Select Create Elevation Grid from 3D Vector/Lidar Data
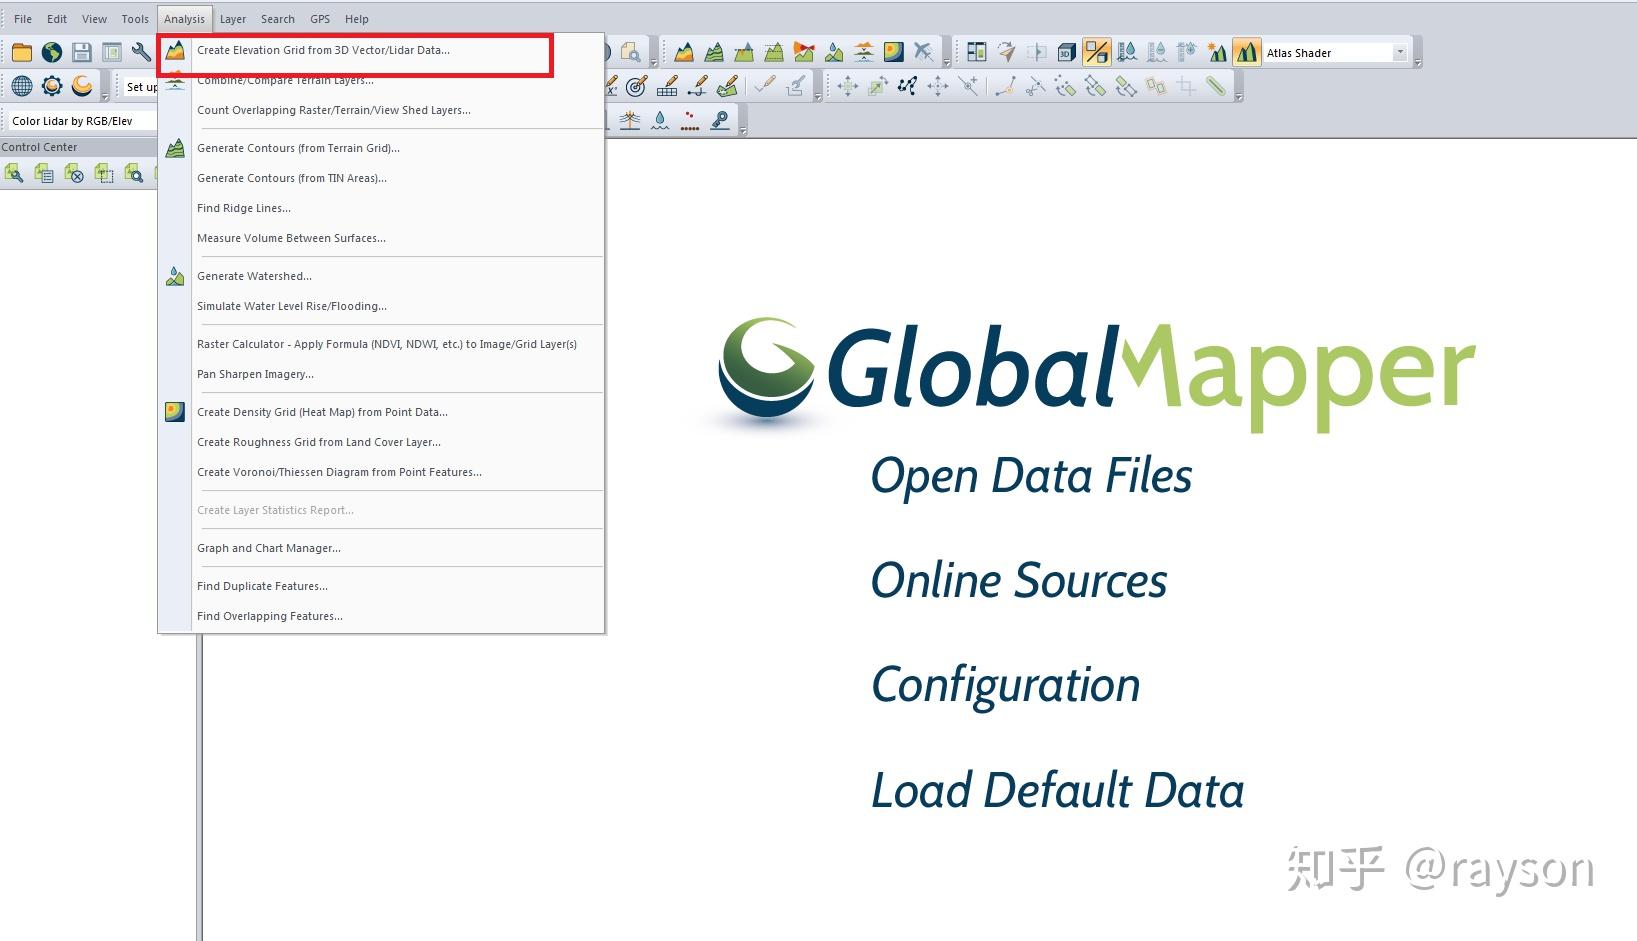This screenshot has height=941, width=1637. tap(381, 50)
